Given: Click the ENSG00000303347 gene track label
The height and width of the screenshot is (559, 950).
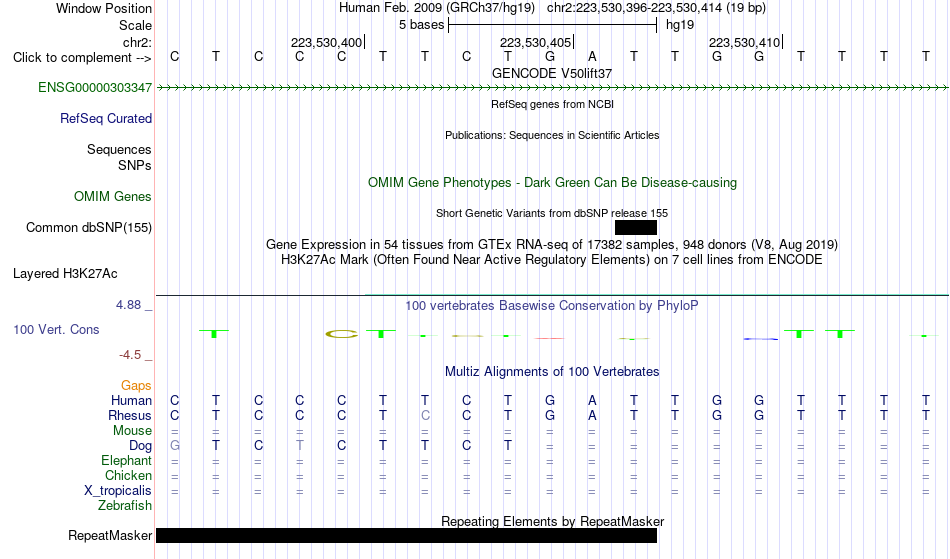Looking at the screenshot, I should (x=95, y=88).
